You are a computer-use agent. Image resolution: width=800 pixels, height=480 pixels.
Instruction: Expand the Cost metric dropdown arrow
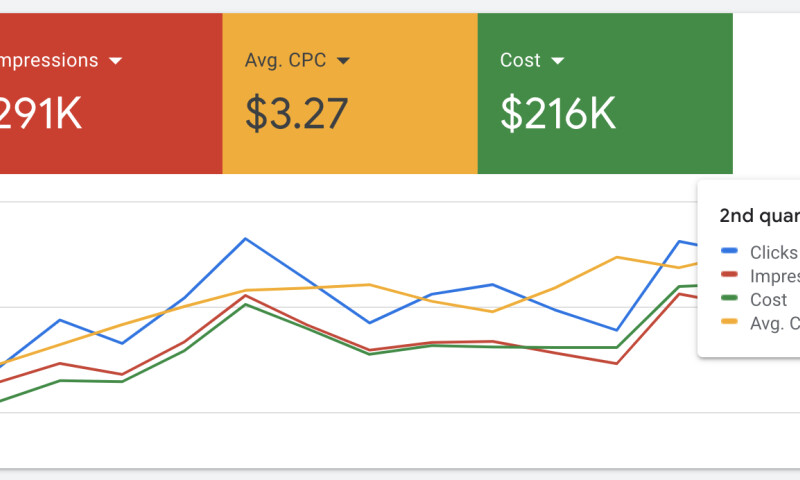click(557, 61)
